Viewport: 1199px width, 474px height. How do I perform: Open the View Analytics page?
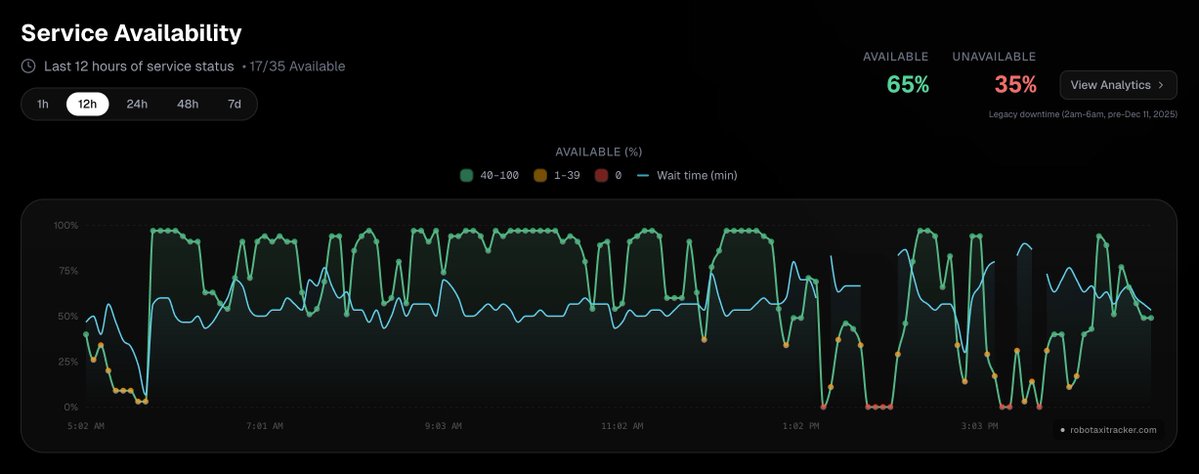[x=1117, y=85]
